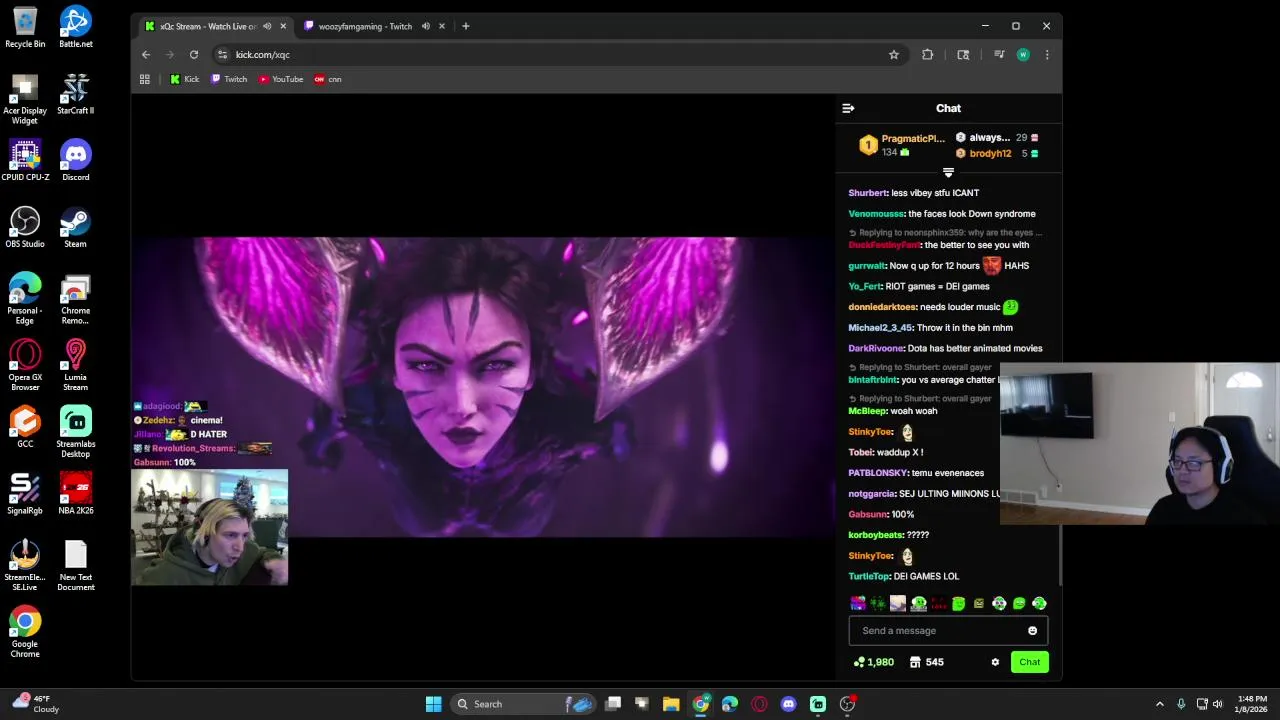The height and width of the screenshot is (720, 1280).
Task: Open DarkRivoone's username in chat
Action: (x=876, y=348)
